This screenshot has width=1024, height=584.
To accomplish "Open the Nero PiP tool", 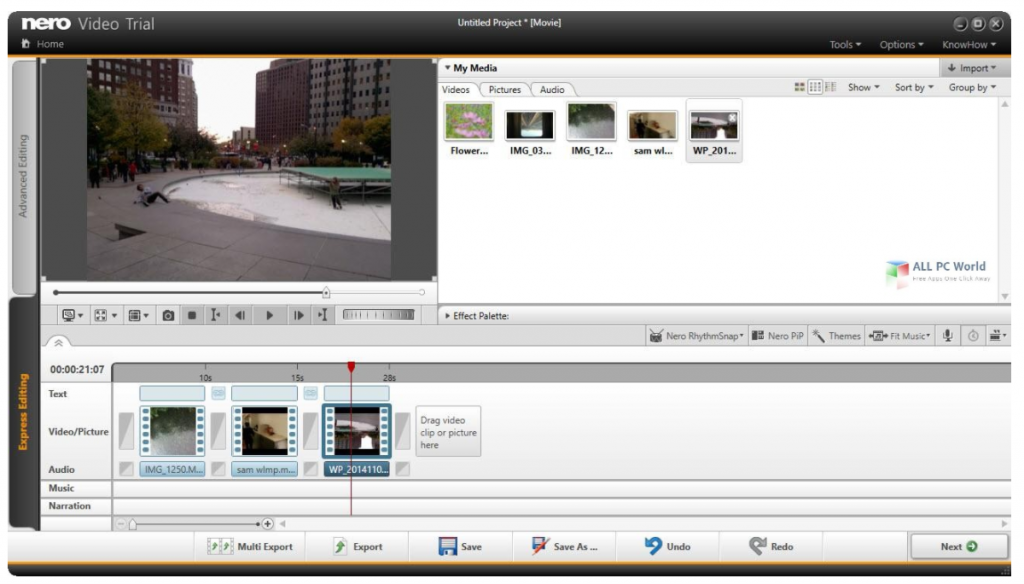I will (777, 336).
